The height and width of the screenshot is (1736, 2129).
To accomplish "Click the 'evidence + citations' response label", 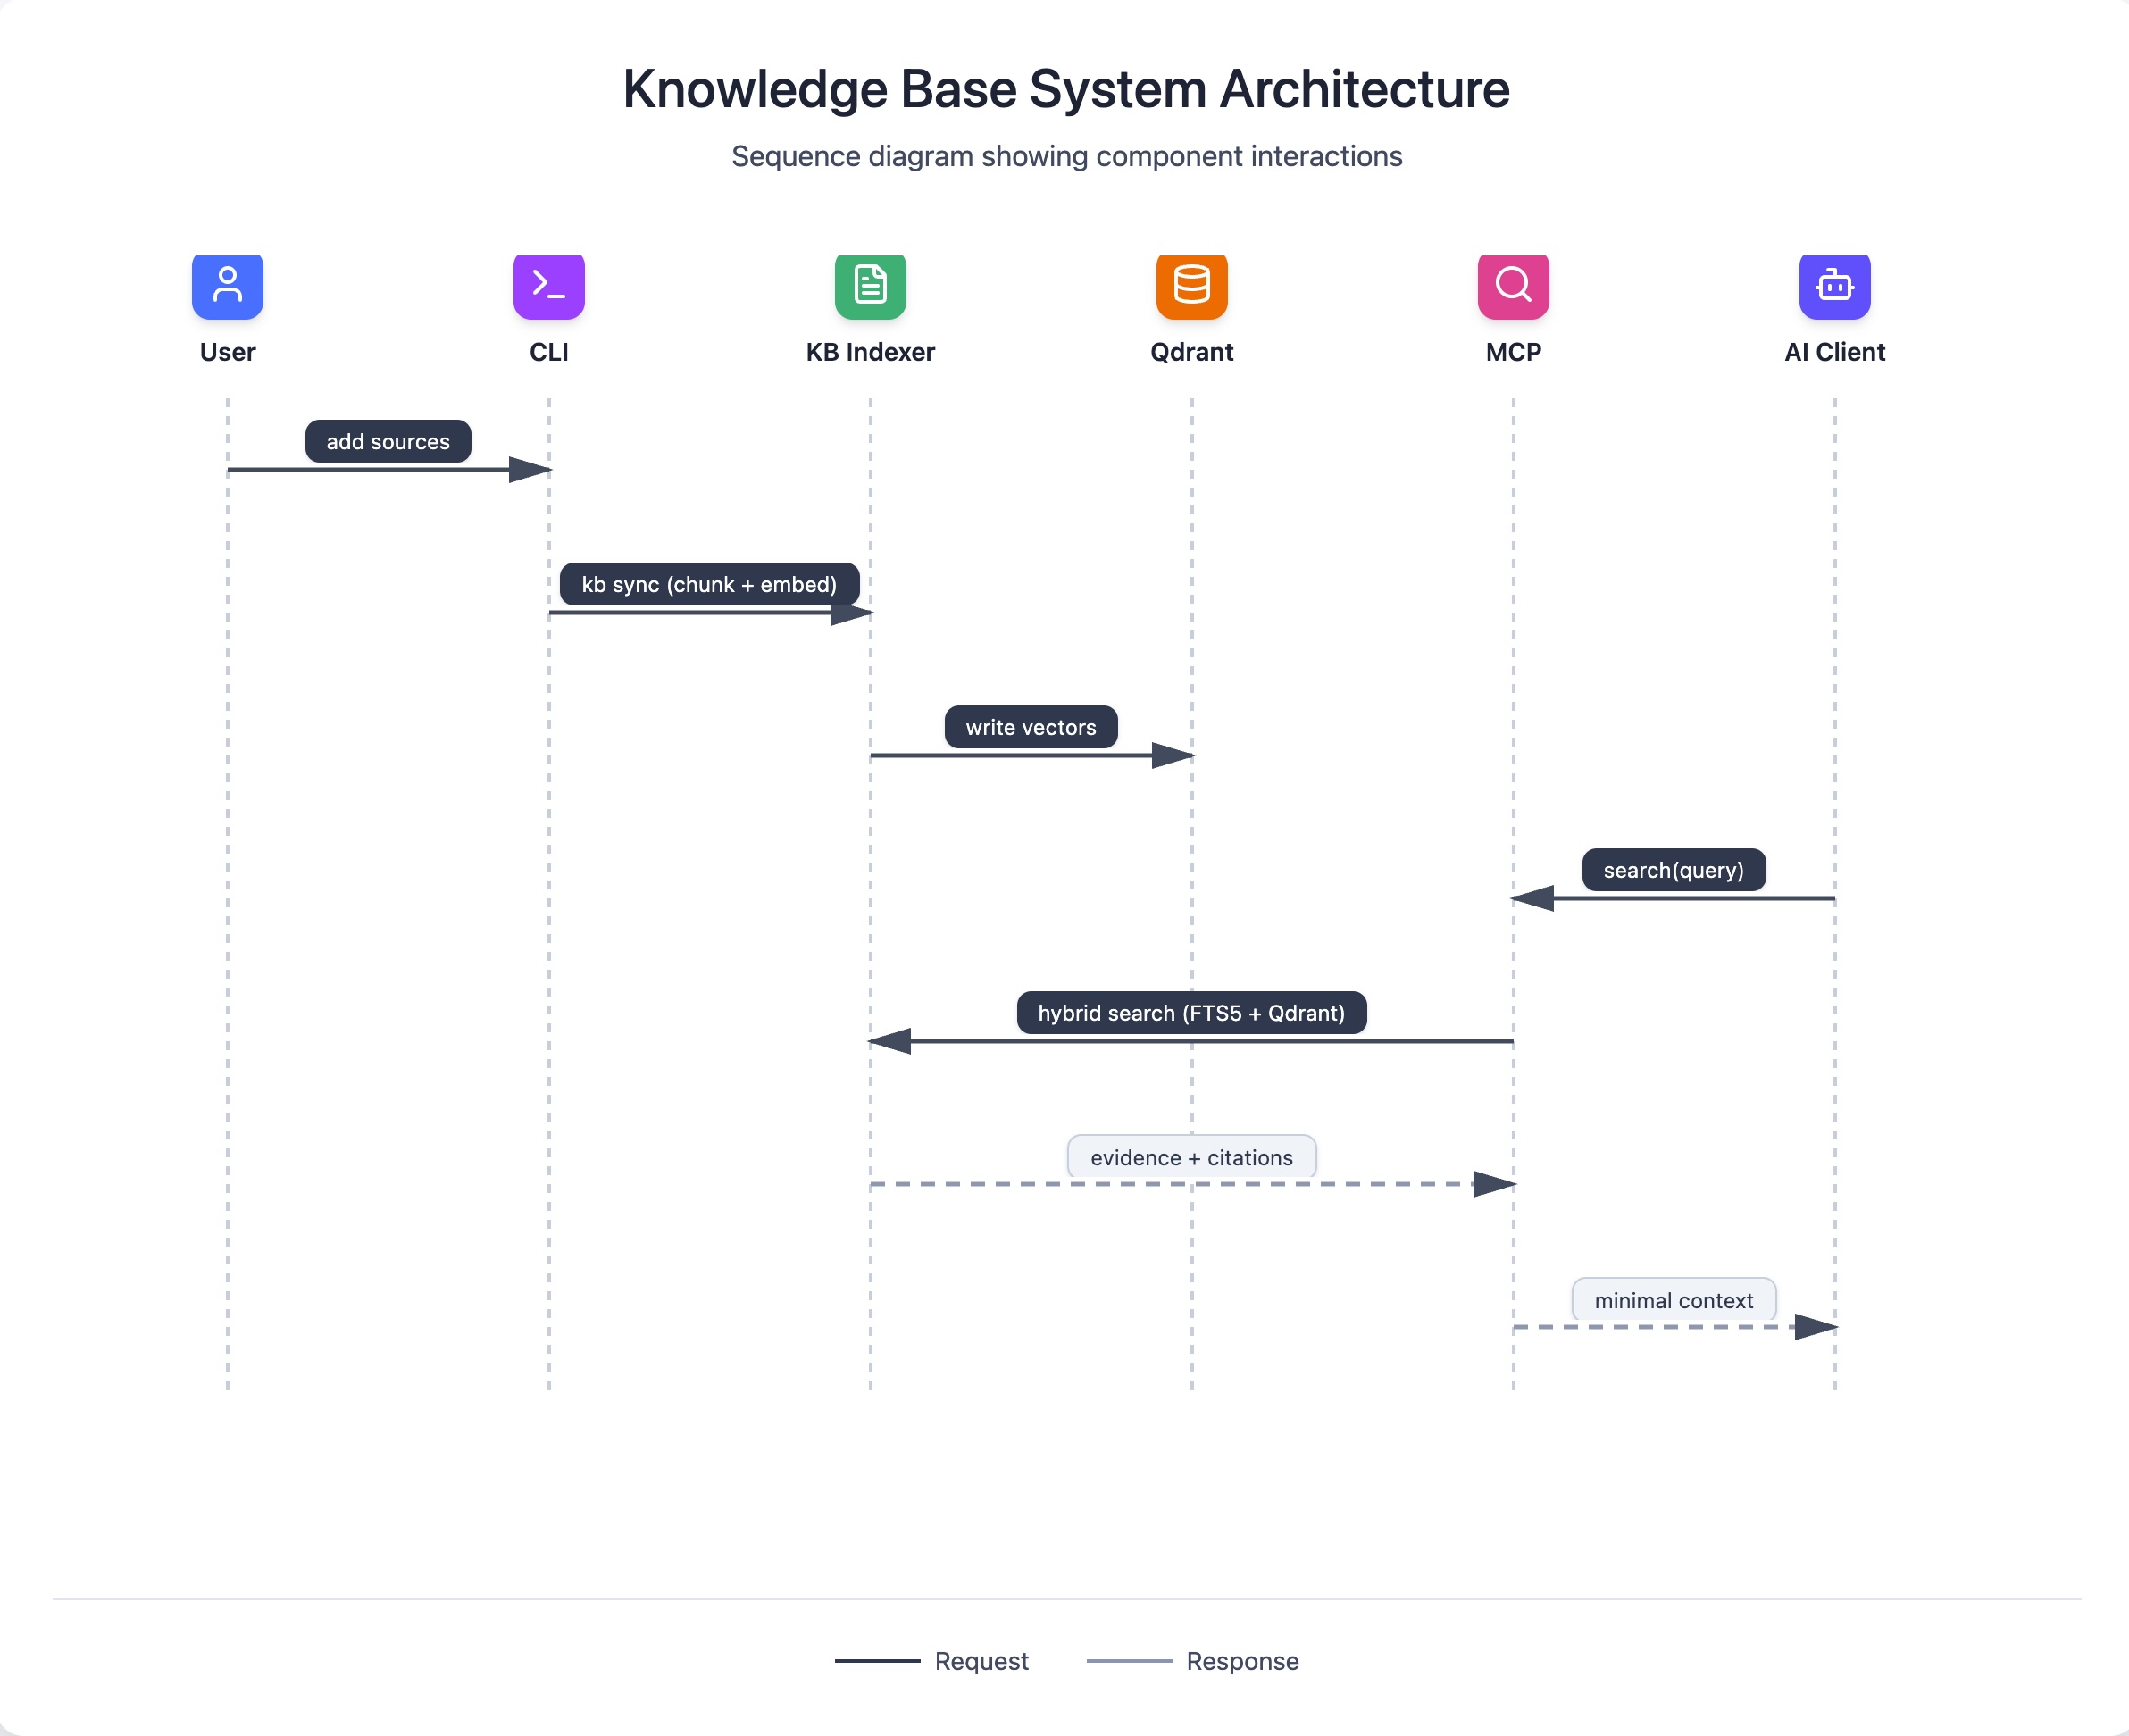I will coord(1191,1157).
